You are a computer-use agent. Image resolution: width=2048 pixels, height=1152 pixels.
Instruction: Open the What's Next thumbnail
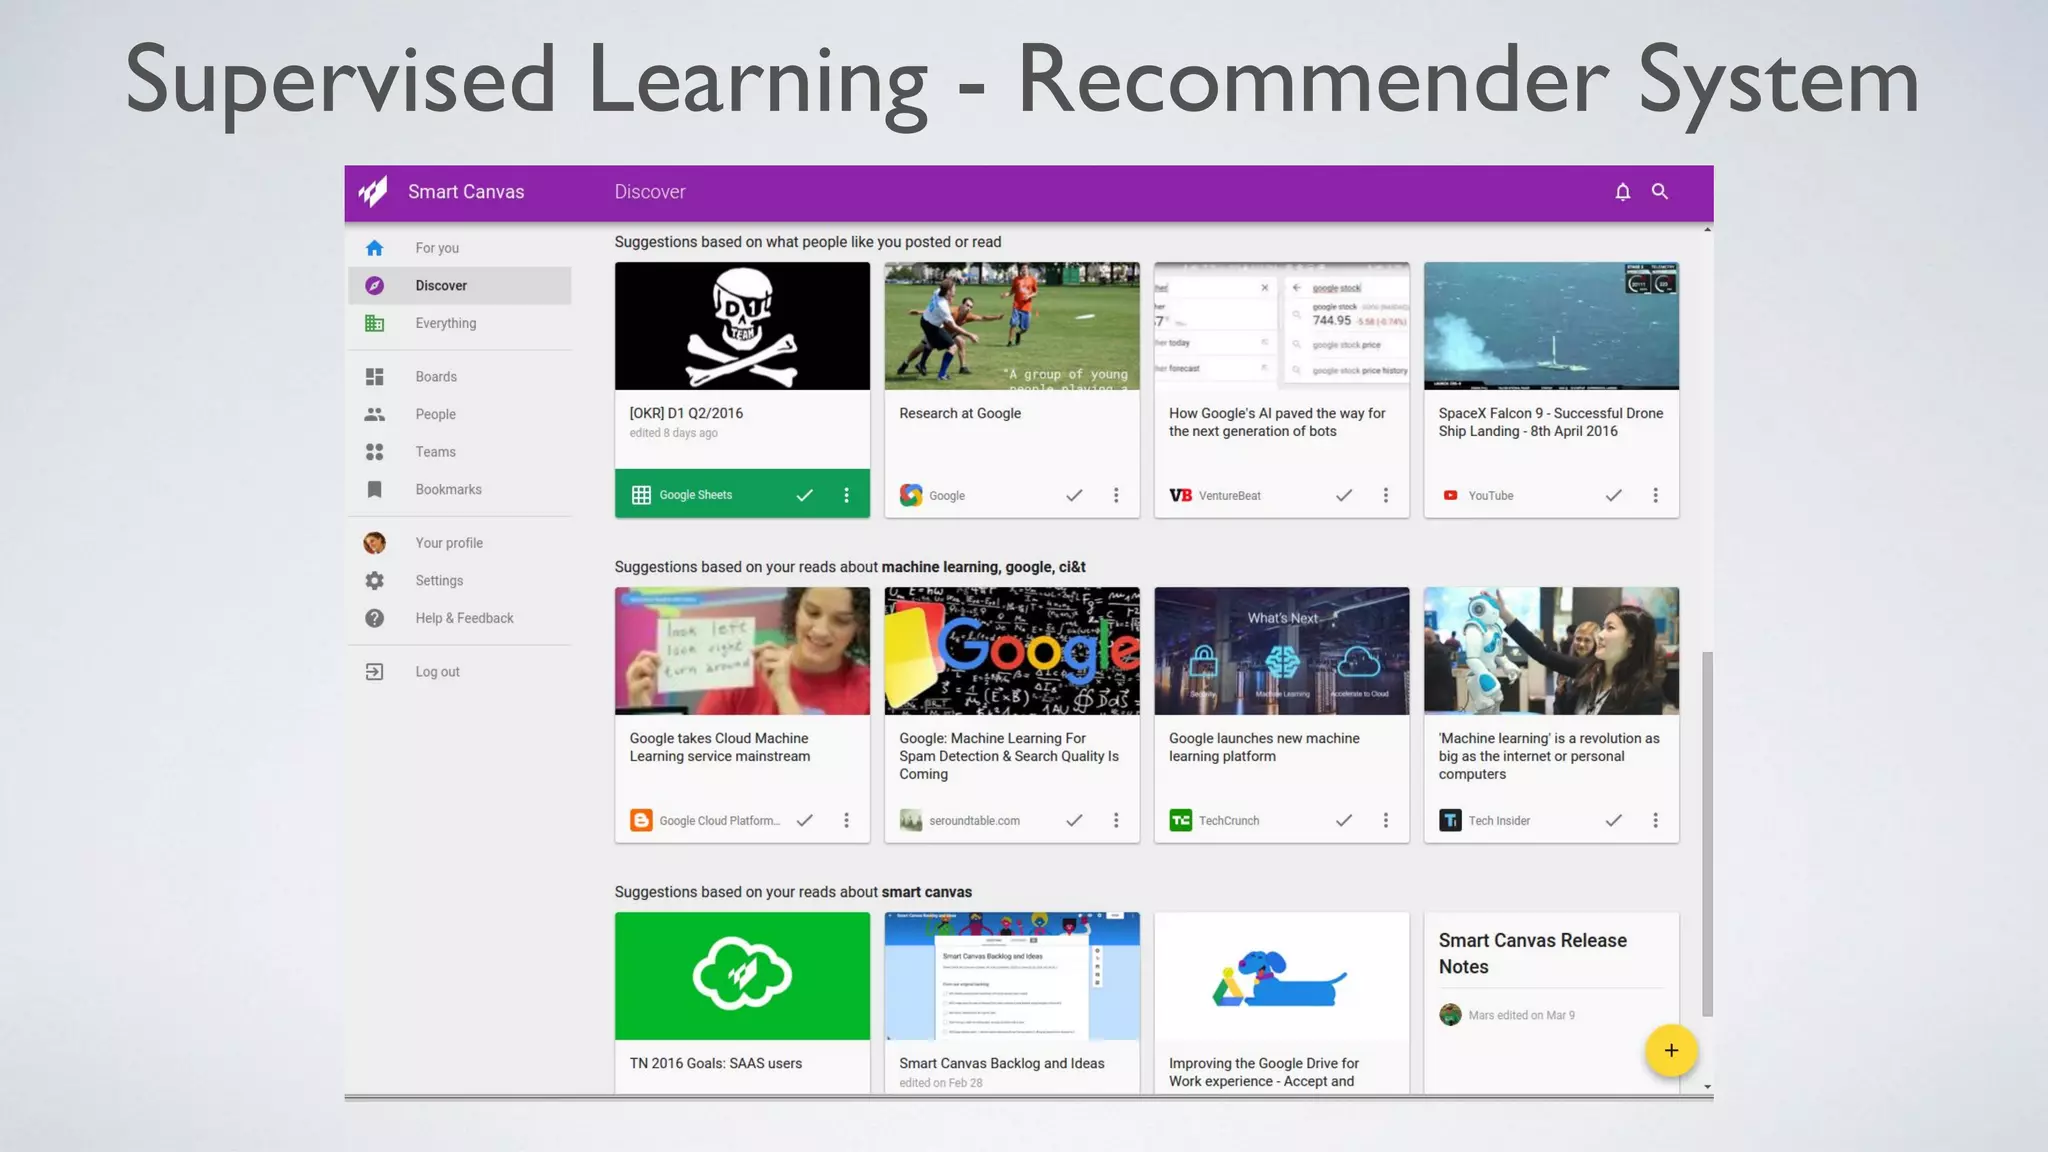tap(1282, 651)
